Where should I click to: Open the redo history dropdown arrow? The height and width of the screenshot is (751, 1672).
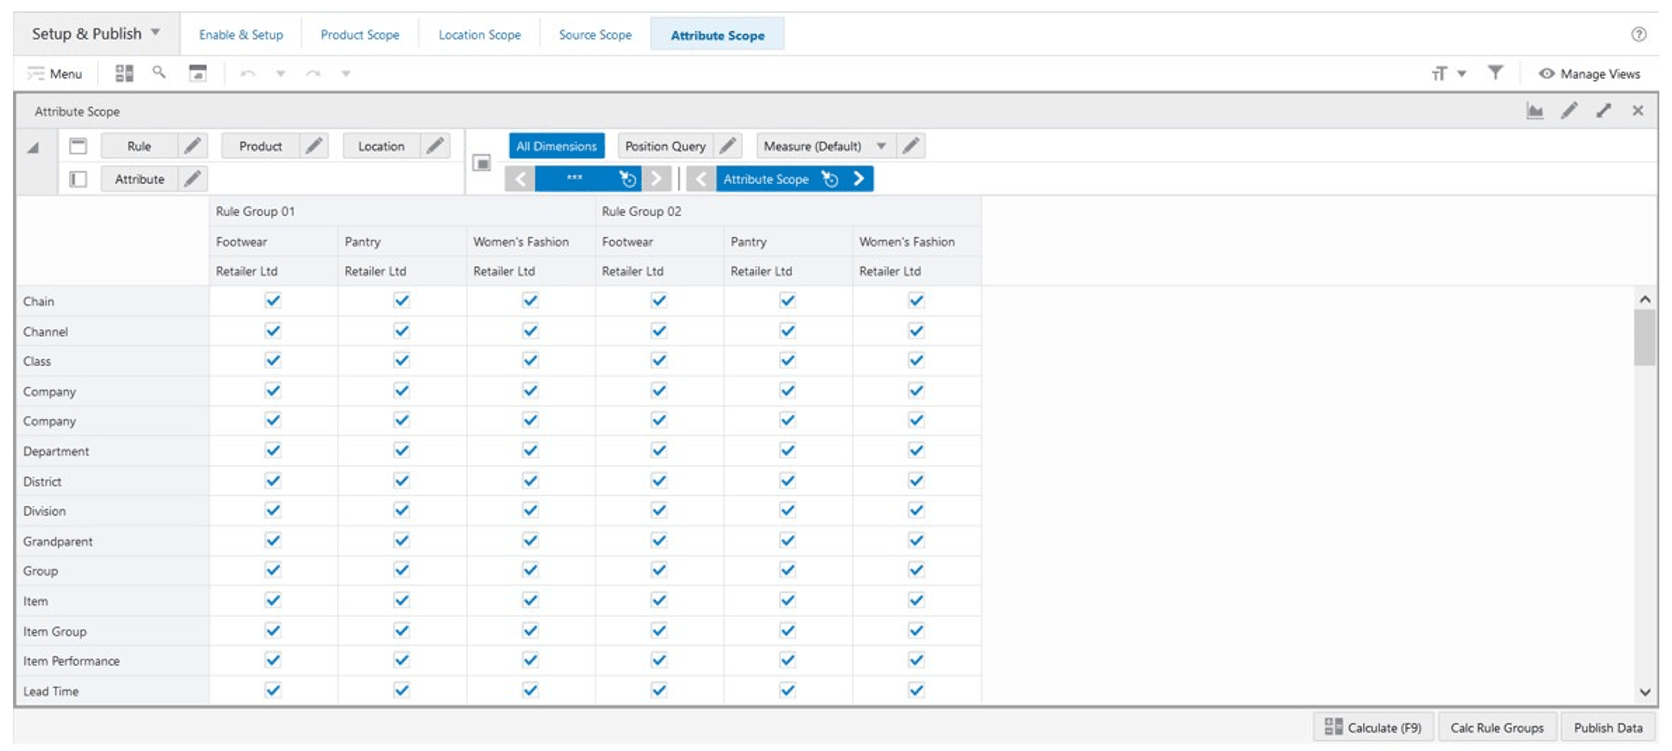346,73
